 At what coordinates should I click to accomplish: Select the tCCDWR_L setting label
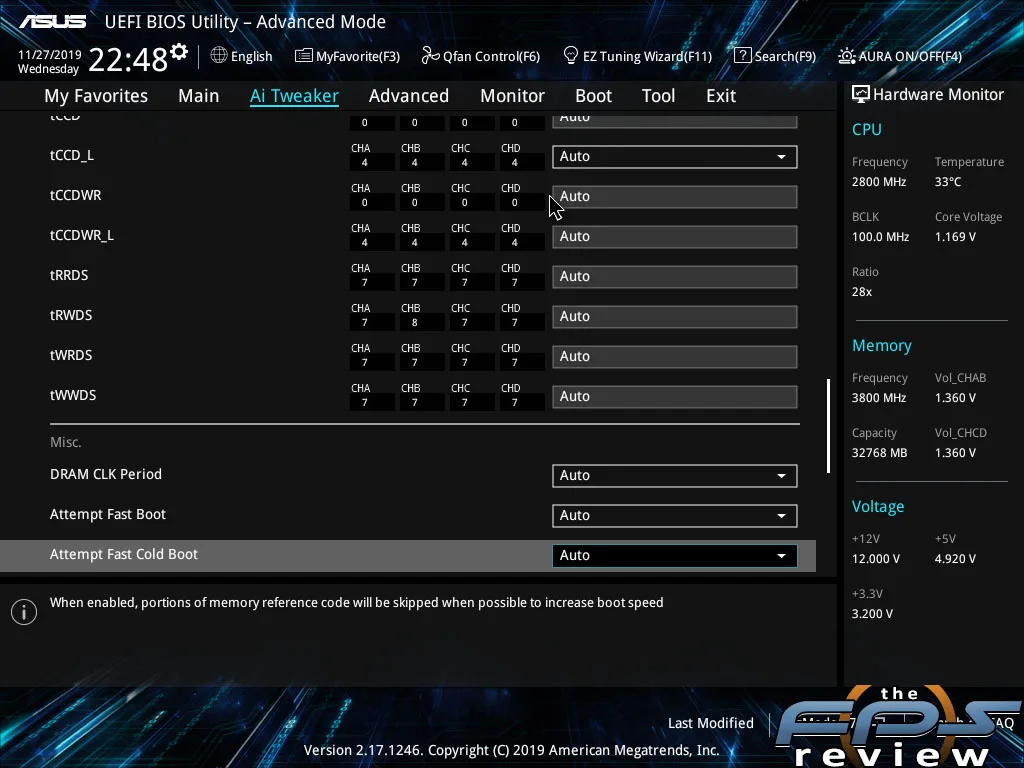82,235
